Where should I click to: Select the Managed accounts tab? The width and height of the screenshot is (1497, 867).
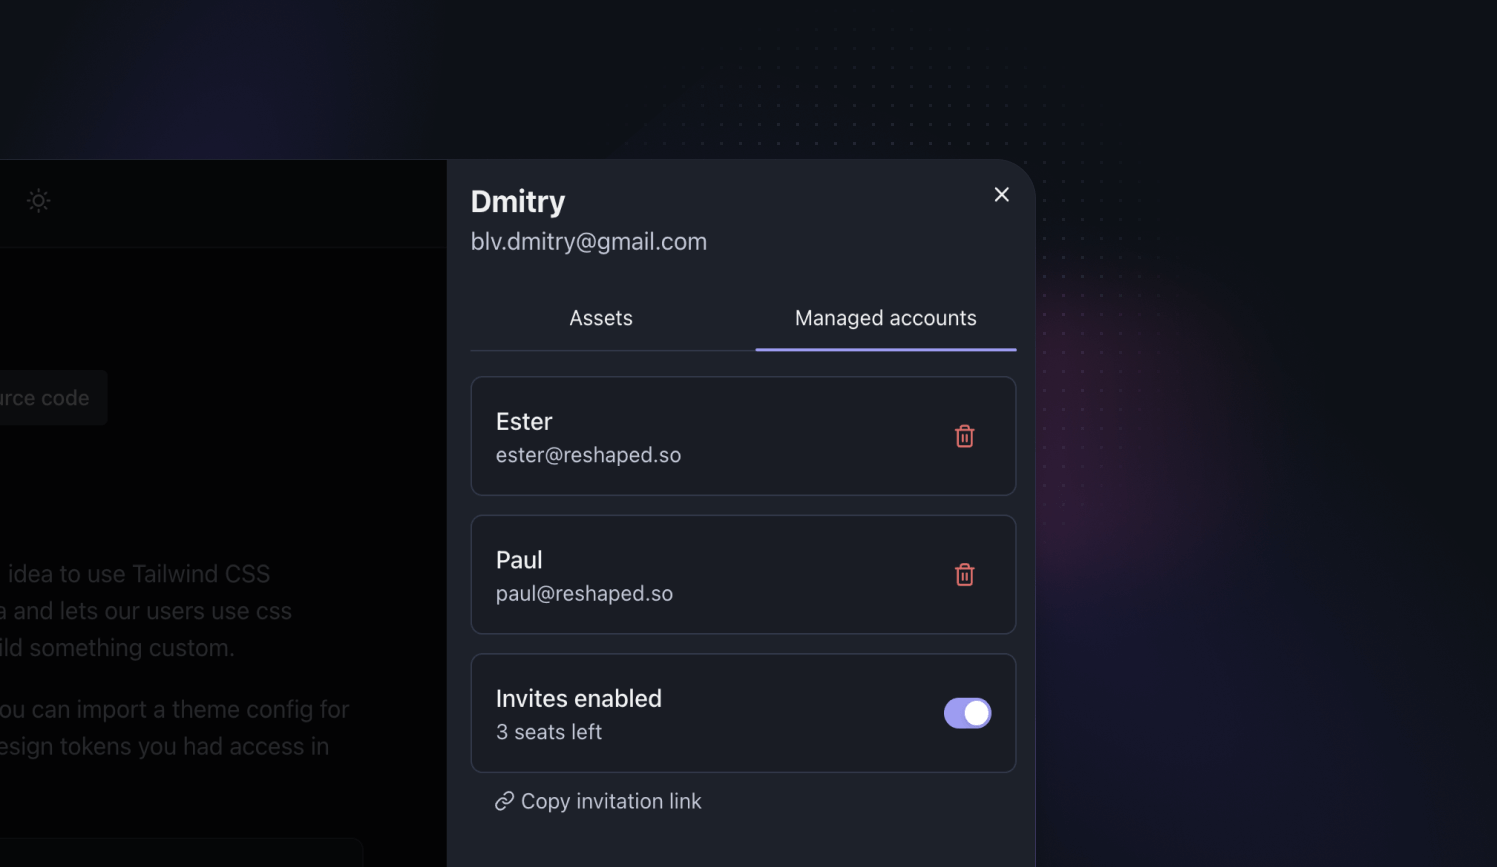(886, 318)
